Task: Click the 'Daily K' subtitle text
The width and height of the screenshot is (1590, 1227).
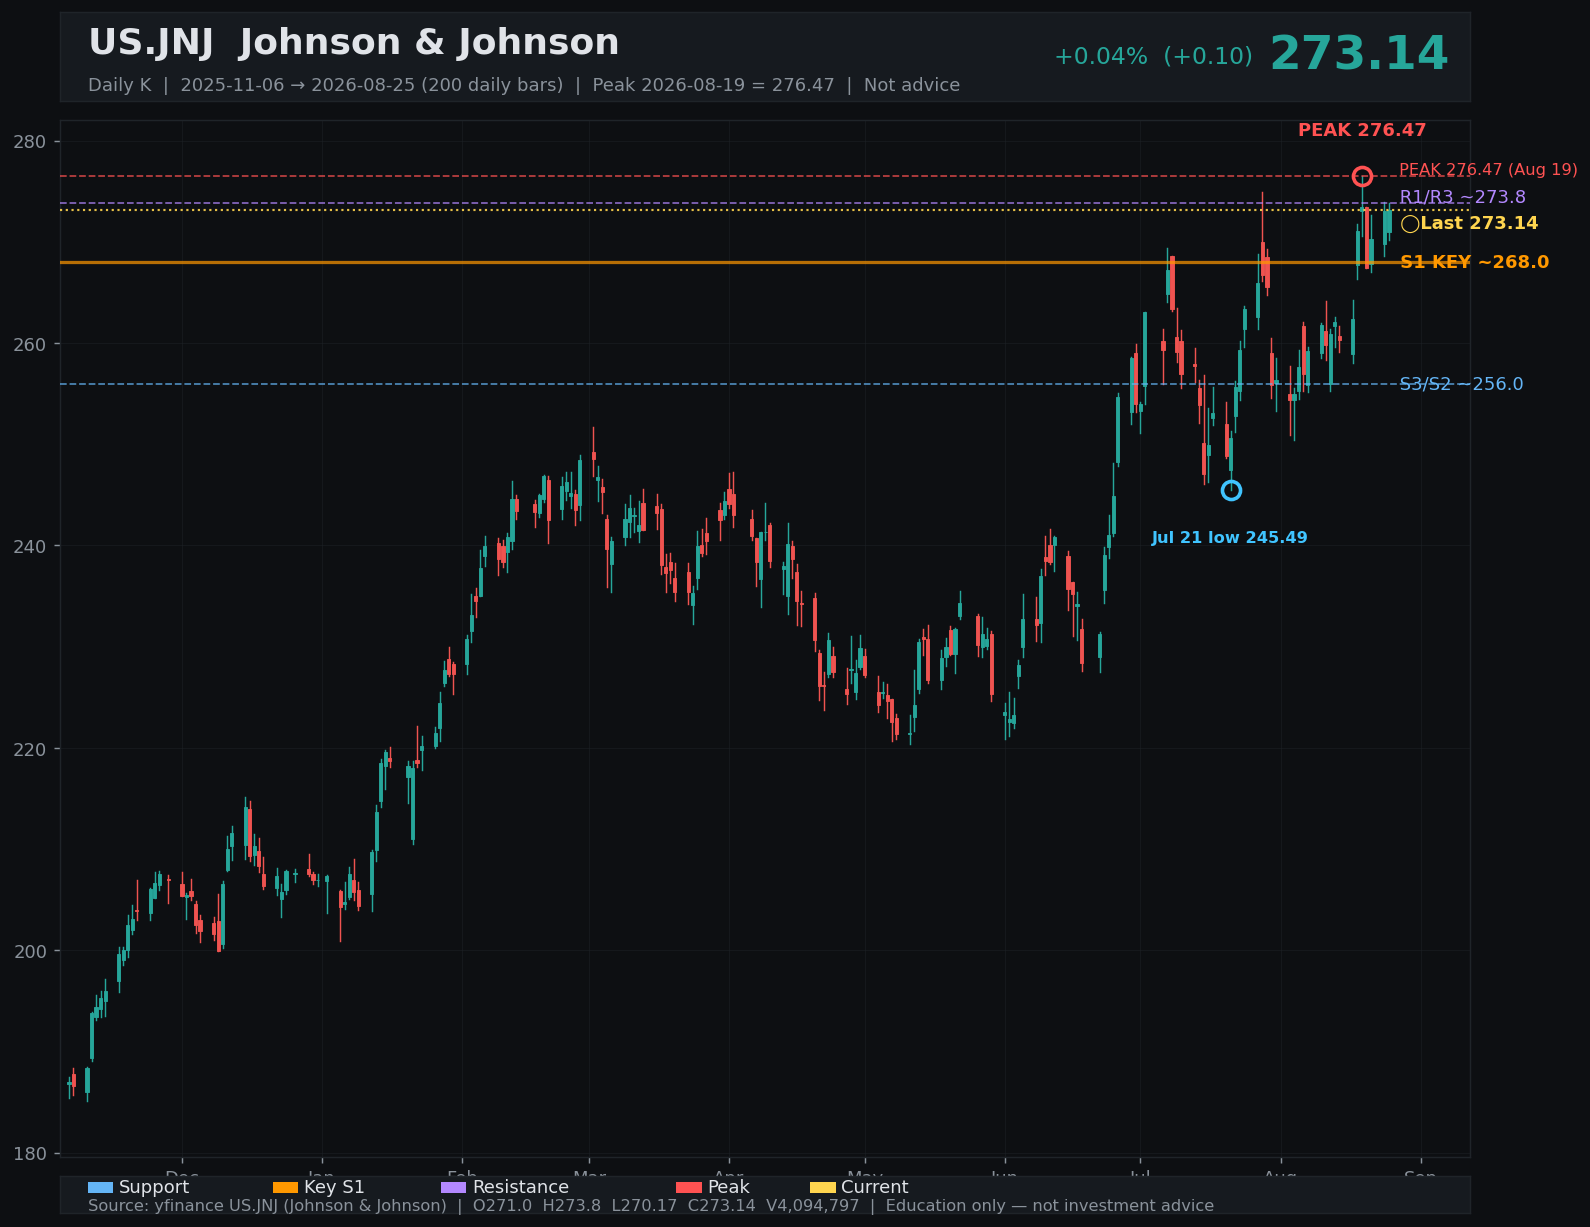Action: [120, 85]
